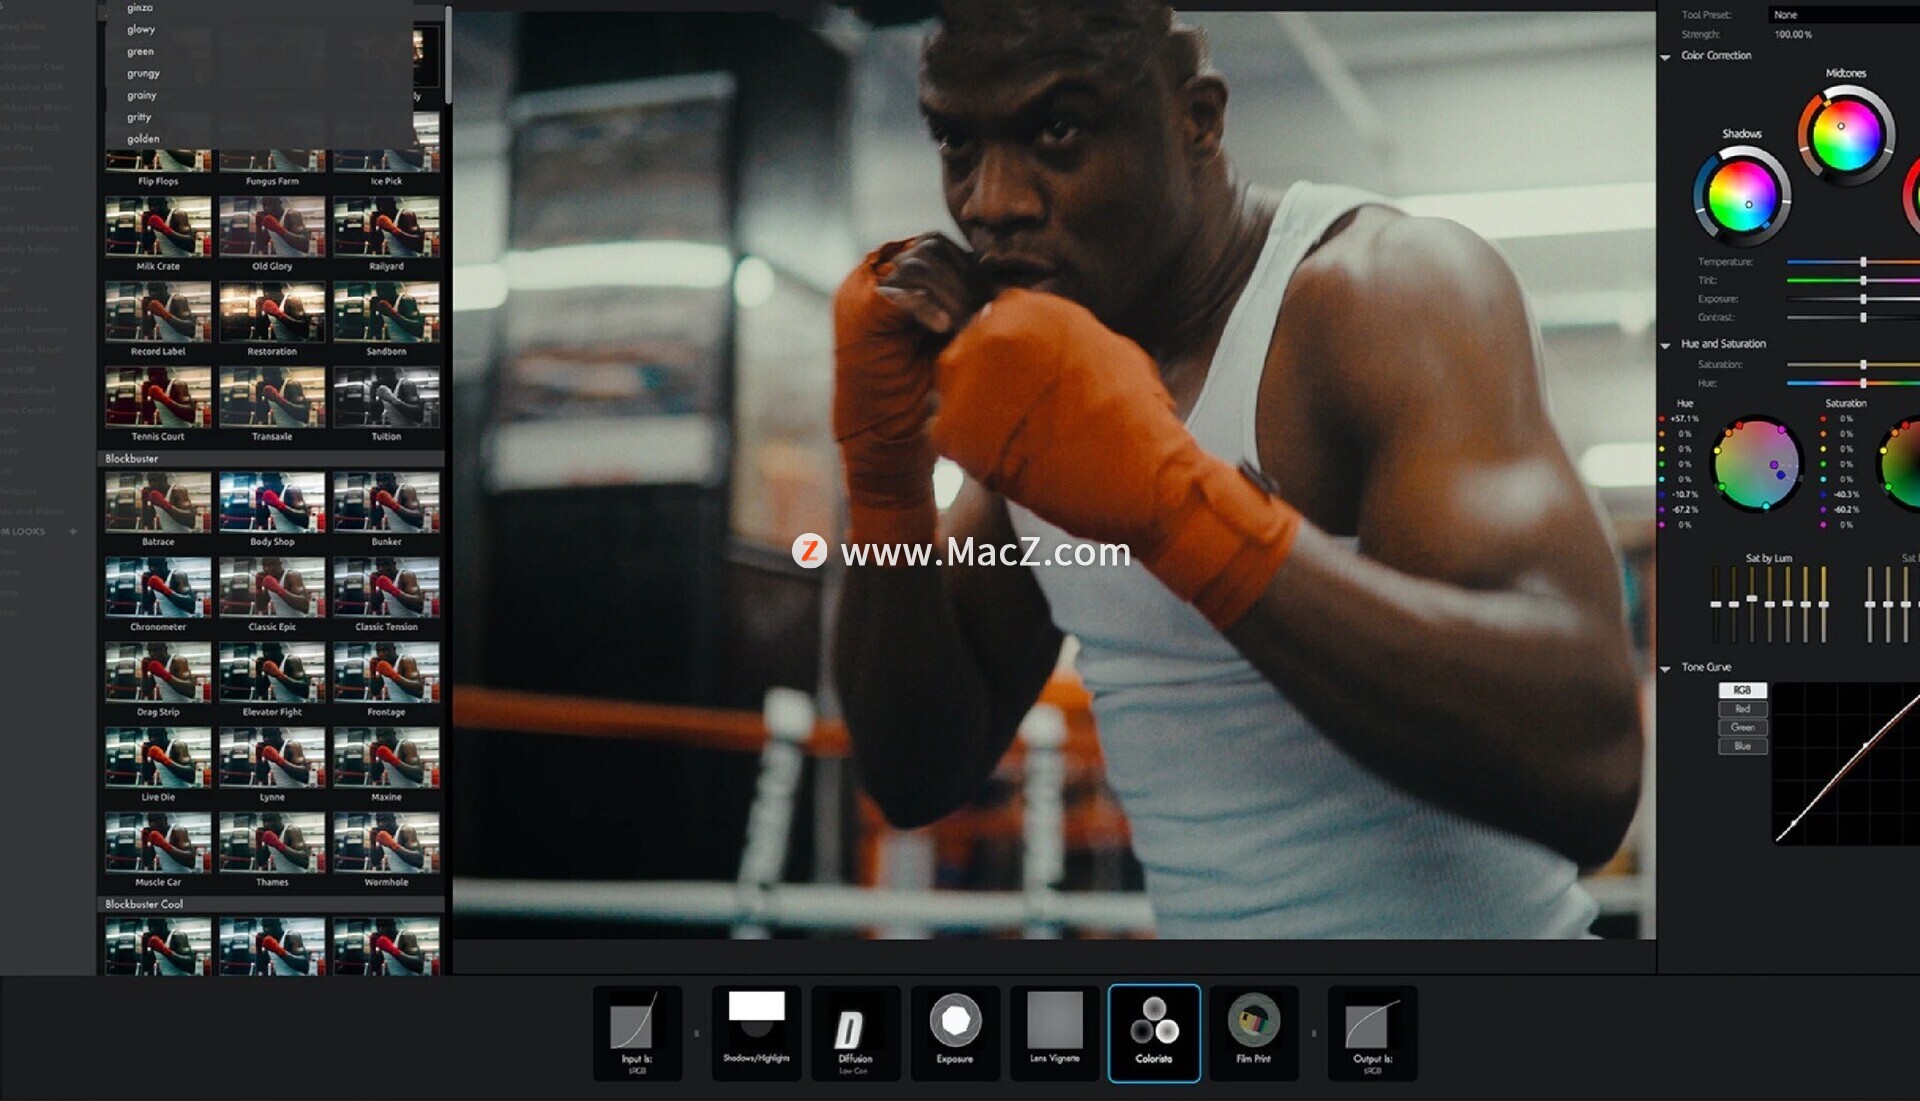Choose 'grungy' from the tag list
This screenshot has height=1101, width=1920.
point(143,73)
